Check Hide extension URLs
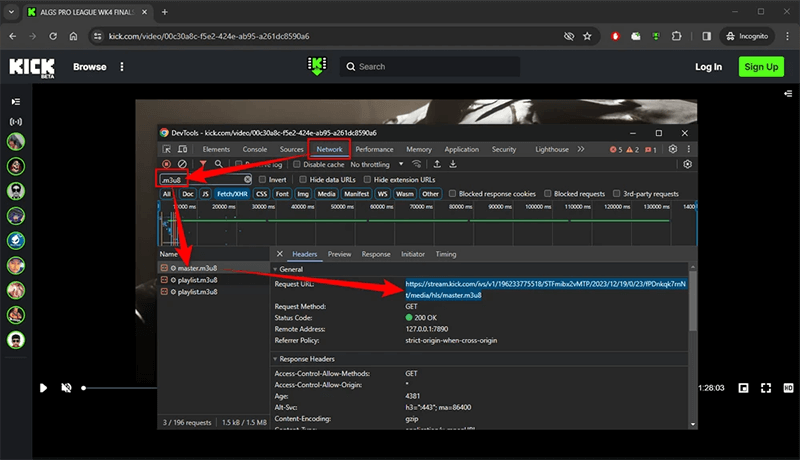 [367, 180]
